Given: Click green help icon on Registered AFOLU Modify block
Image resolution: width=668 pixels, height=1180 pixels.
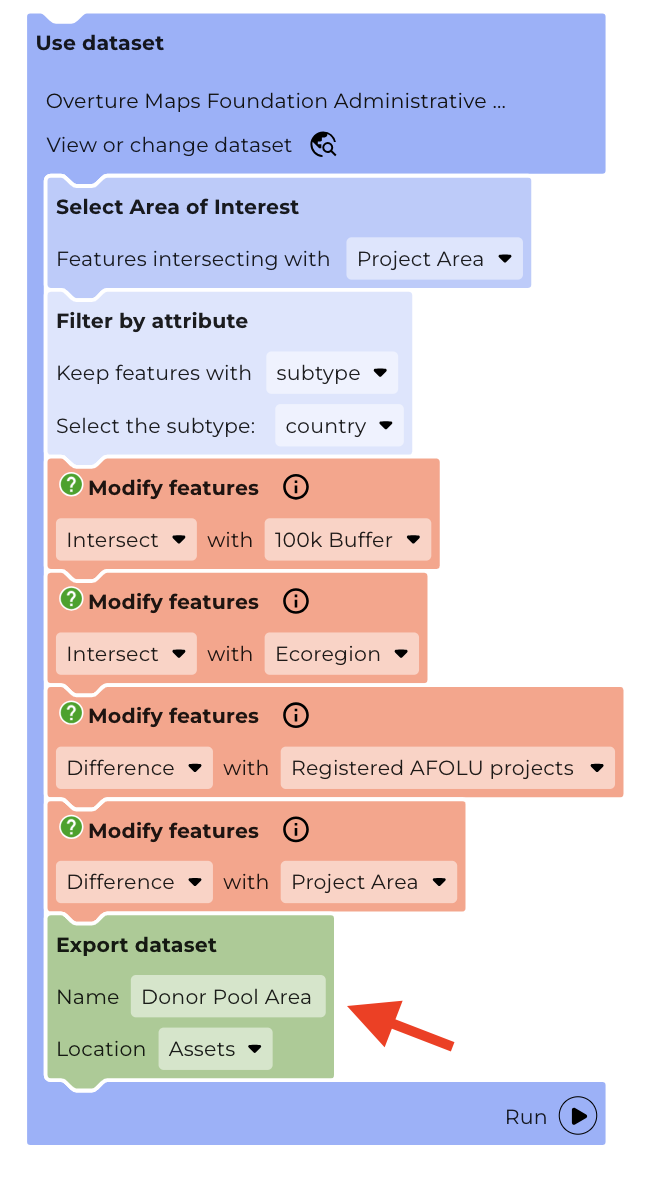Looking at the screenshot, I should pos(71,713).
